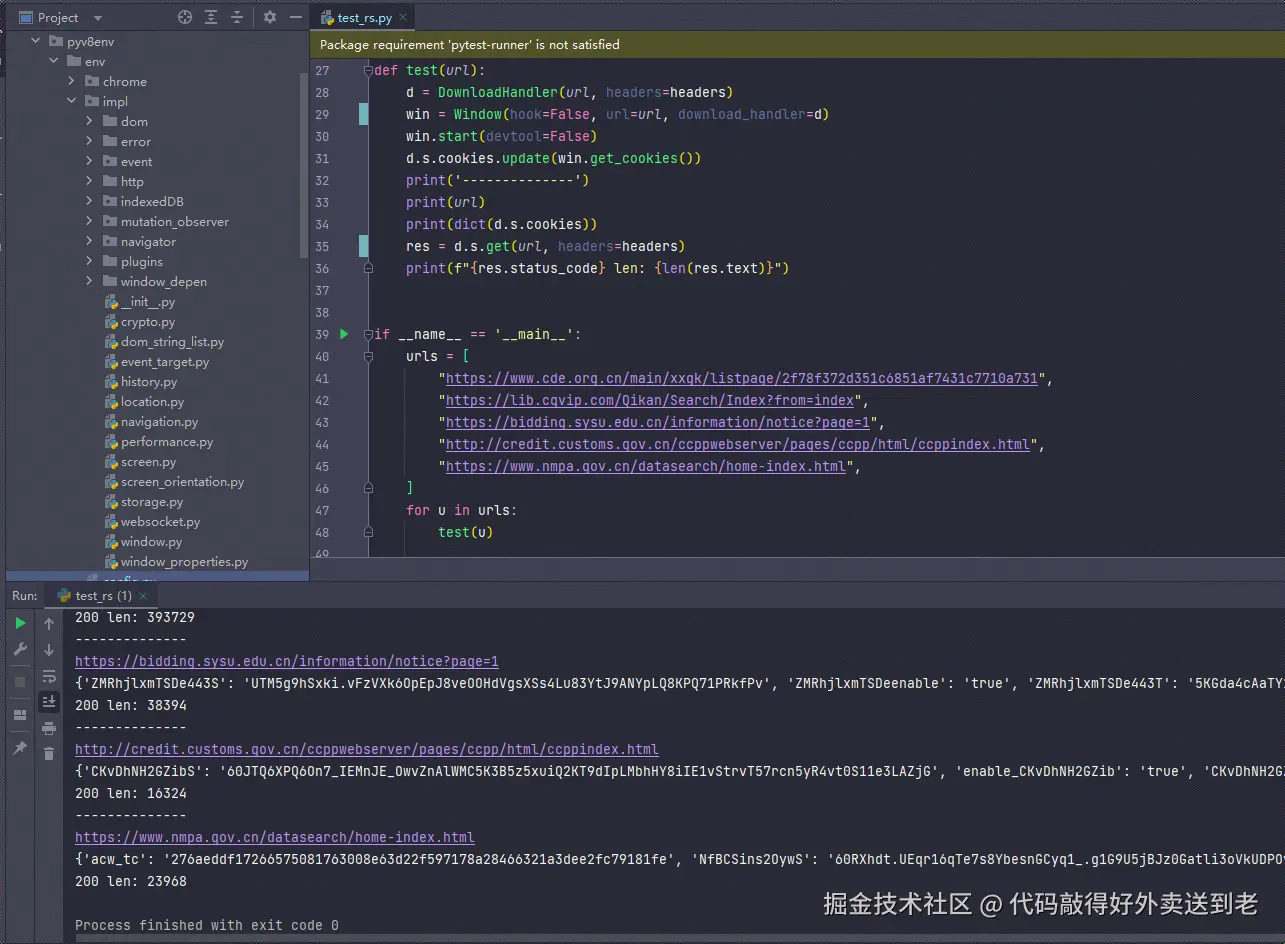Click the run gutter arrow at line 39
Screen dimensions: 1285x944
(344, 334)
